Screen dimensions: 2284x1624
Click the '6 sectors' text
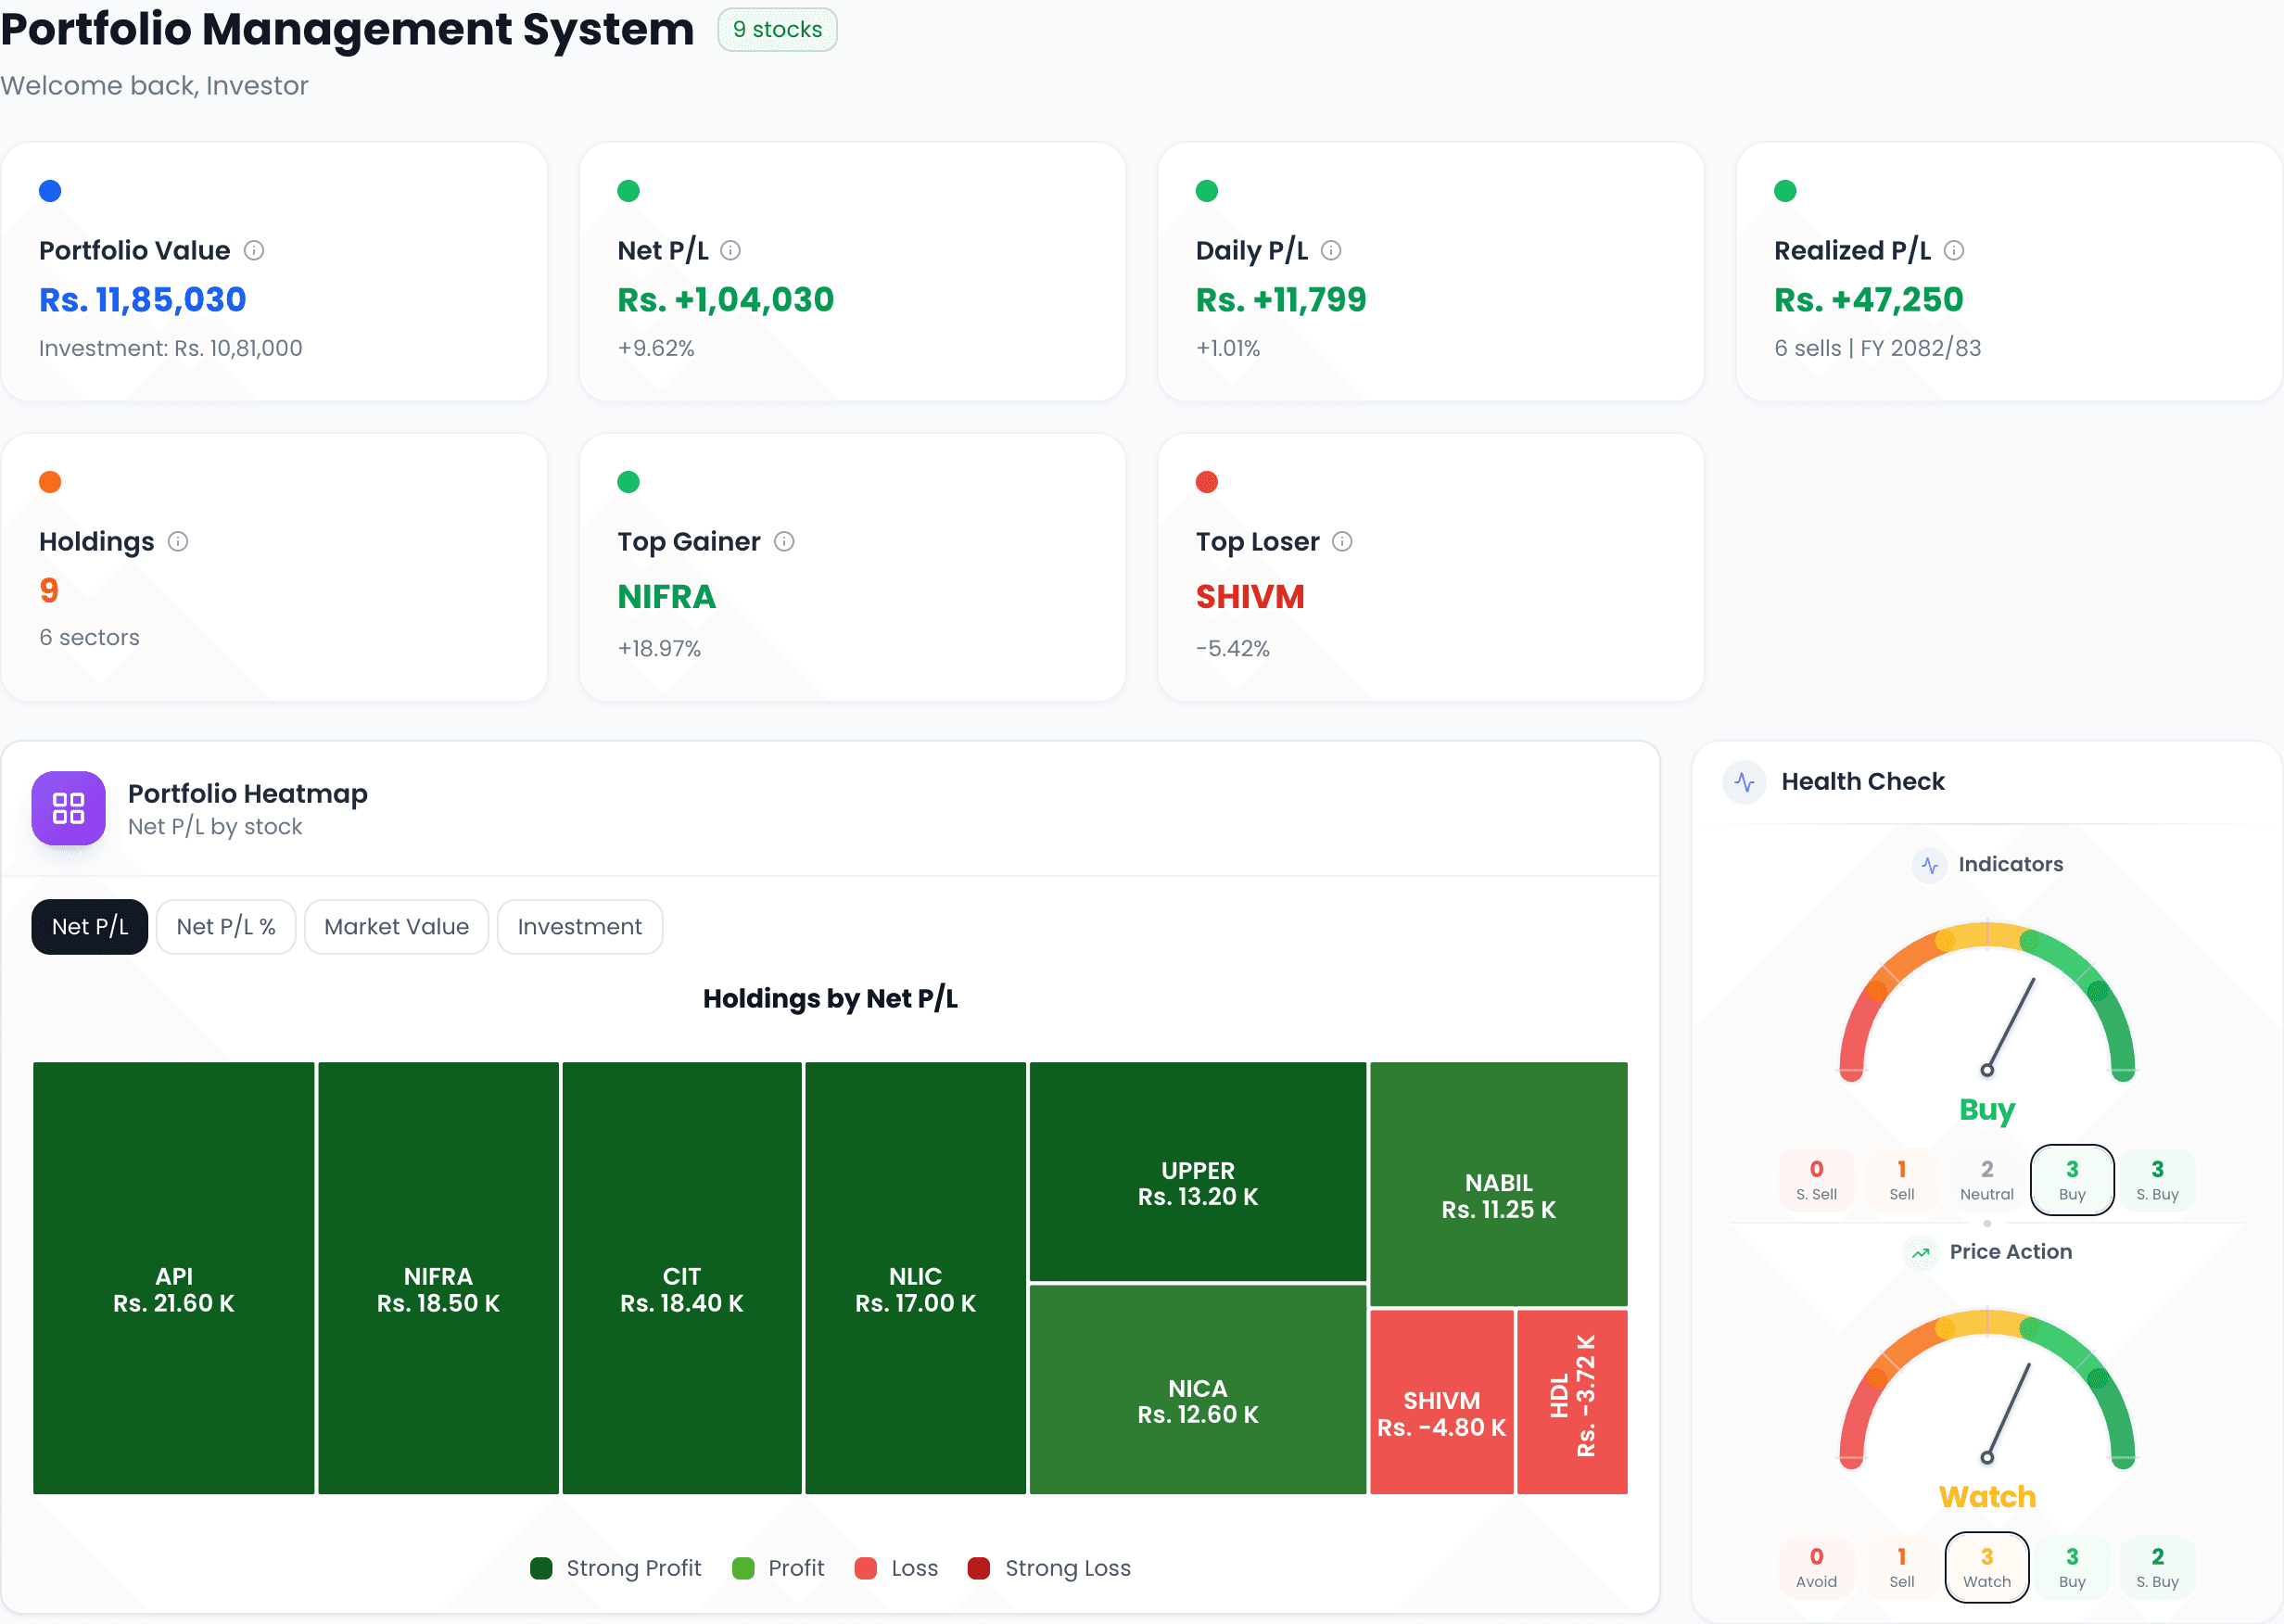pos(89,637)
